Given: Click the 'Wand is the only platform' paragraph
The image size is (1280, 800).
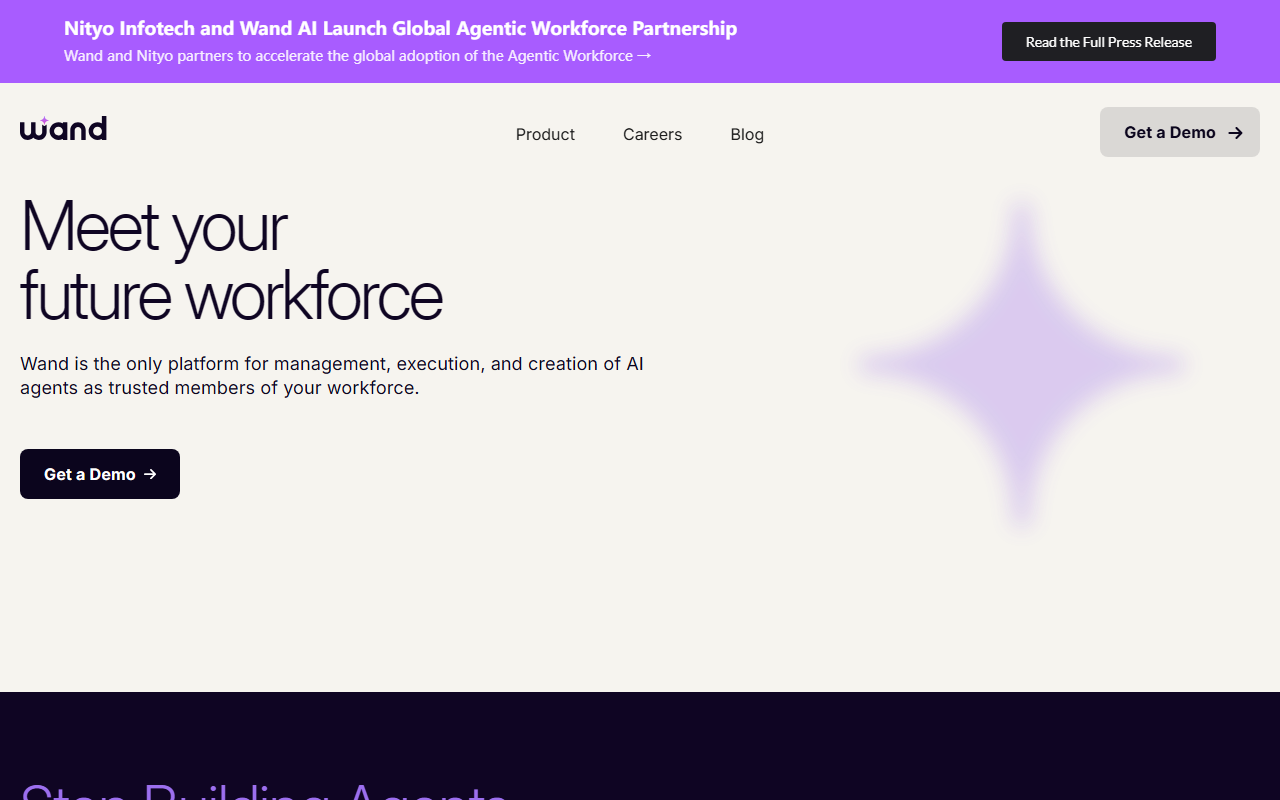Looking at the screenshot, I should point(332,376).
